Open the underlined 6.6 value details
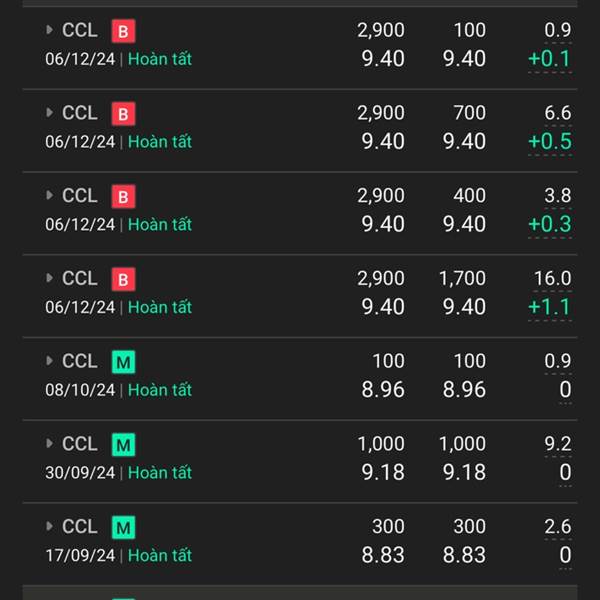The height and width of the screenshot is (600, 600). (x=557, y=113)
